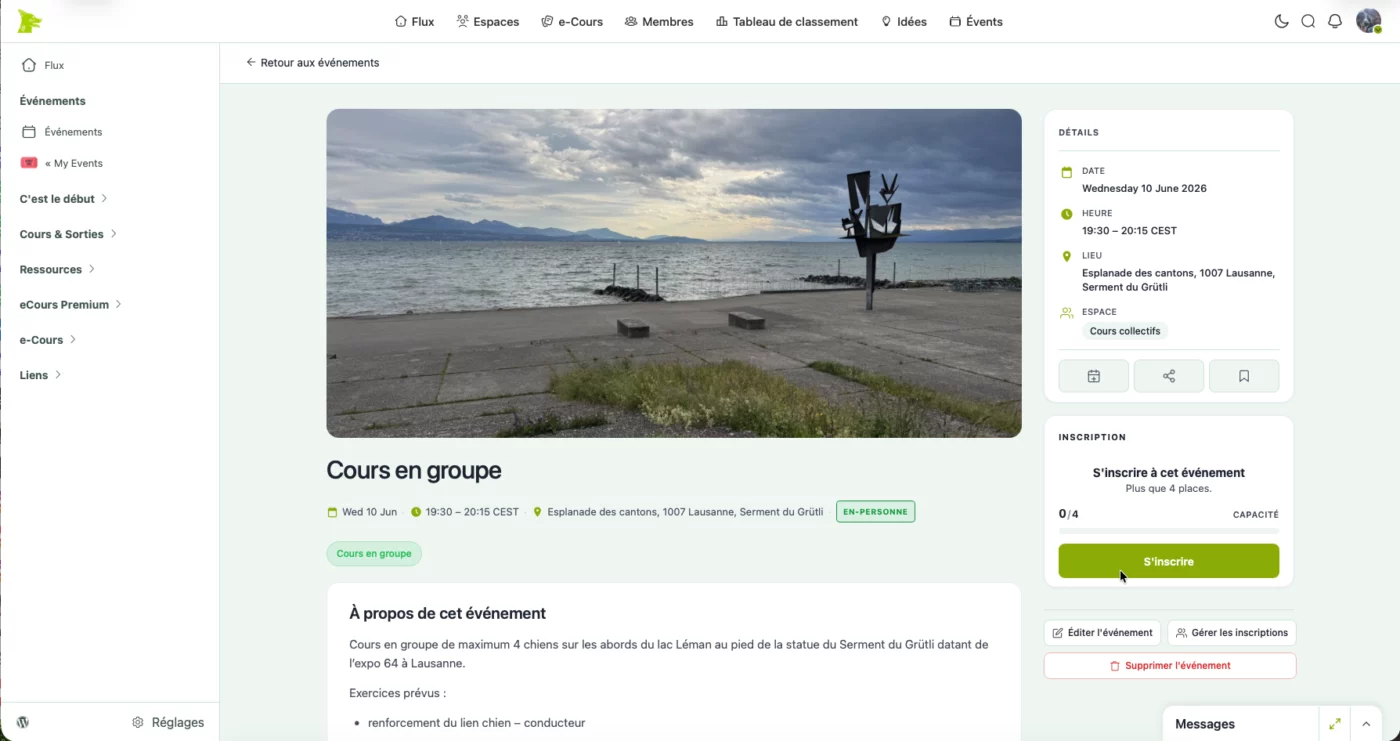Viewport: 1400px width, 741px height.
Task: Click Supprimer l'événement button
Action: click(x=1170, y=666)
